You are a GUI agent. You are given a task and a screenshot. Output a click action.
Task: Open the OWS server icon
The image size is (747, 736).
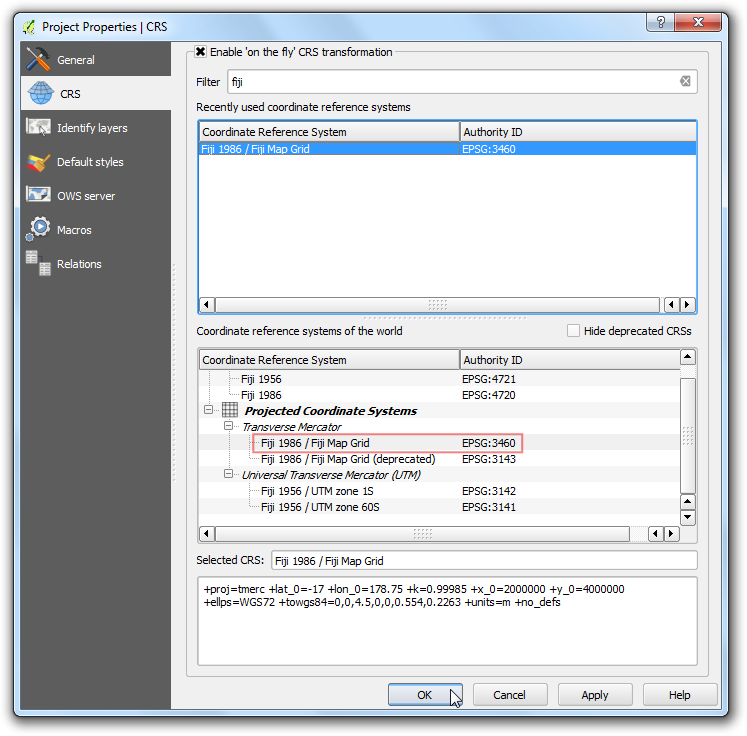(x=39, y=196)
